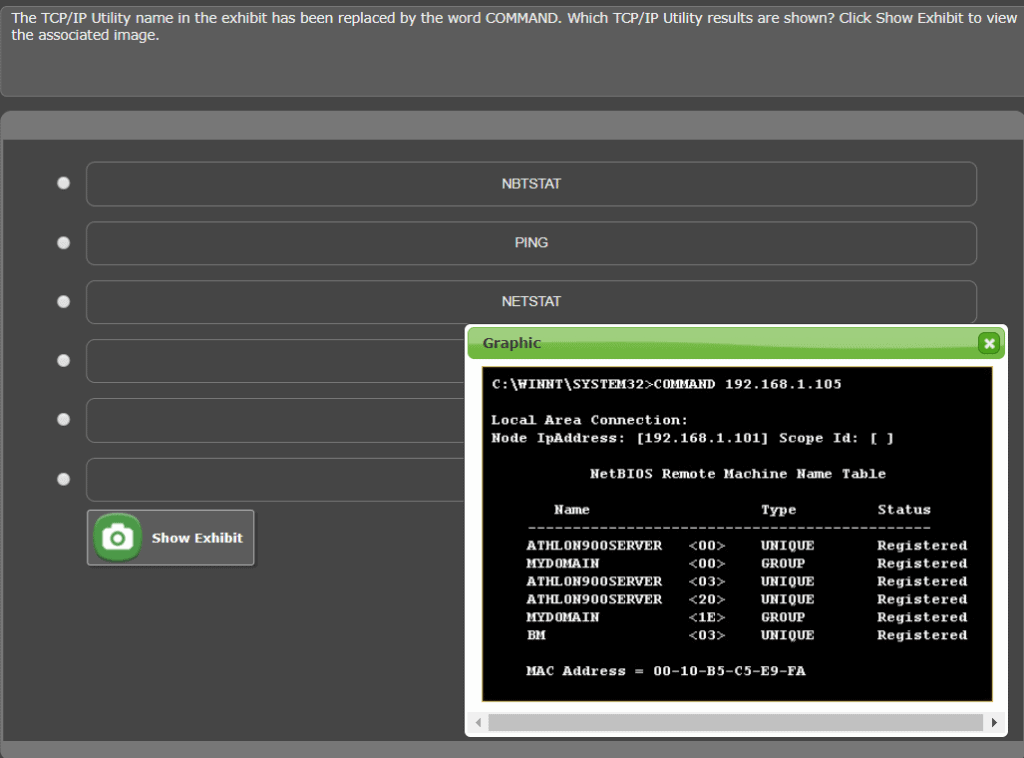Click the exhibit horizontal scrollbar thumb
The width and height of the screenshot is (1024, 758).
coord(735,722)
